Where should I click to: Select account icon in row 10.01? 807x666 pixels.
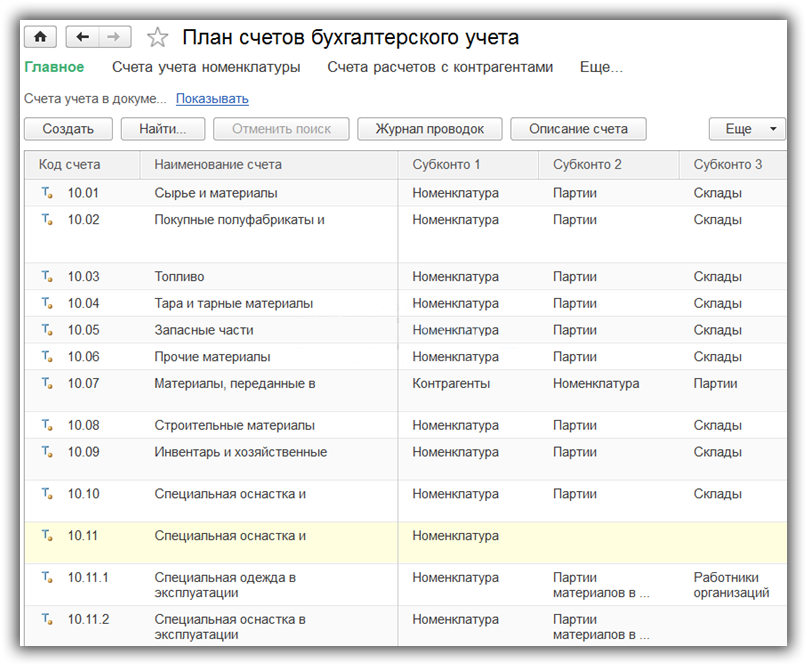pyautogui.click(x=47, y=193)
